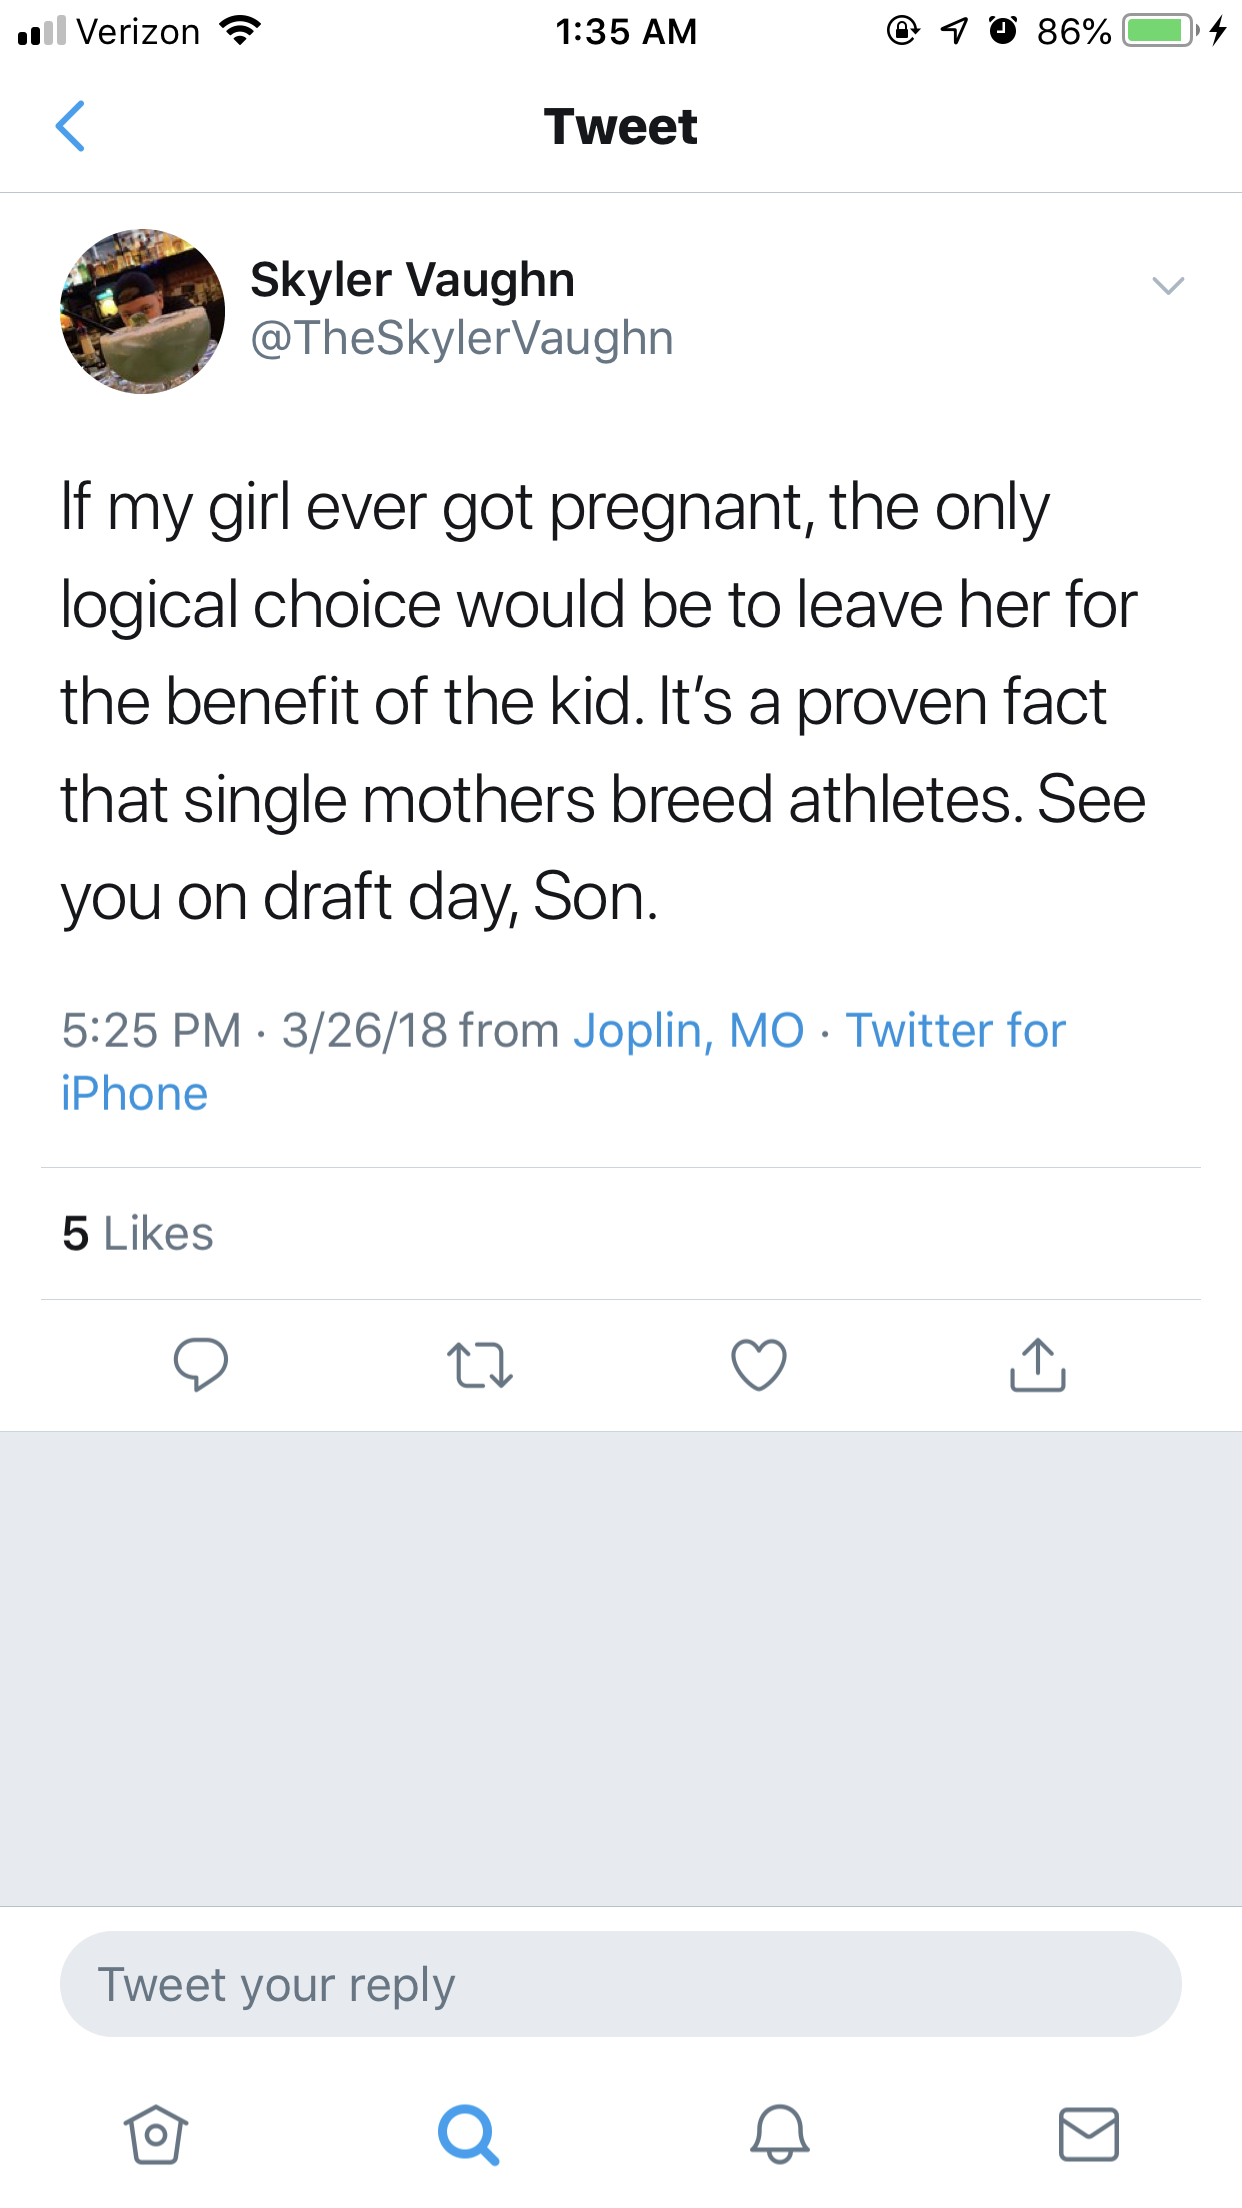Open the Skyler Vaughn display name
Screen dimensions: 1242x2208
pos(412,280)
